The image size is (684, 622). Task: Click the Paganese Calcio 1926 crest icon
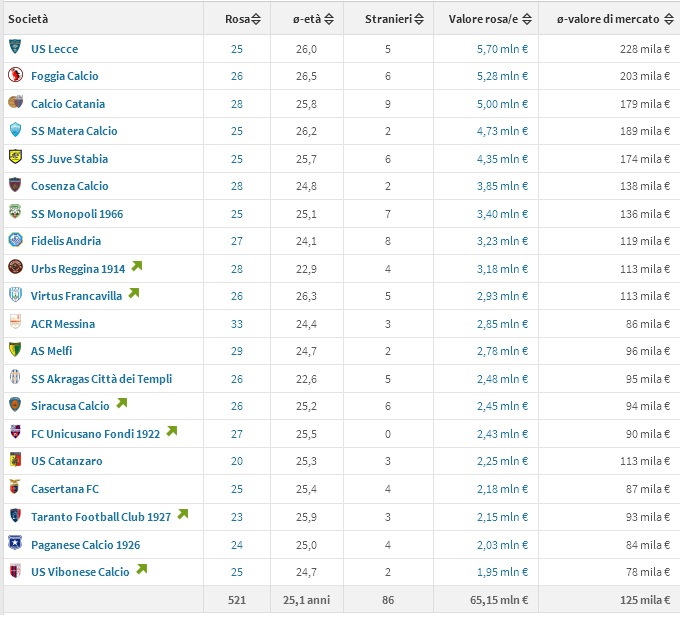pyautogui.click(x=15, y=543)
